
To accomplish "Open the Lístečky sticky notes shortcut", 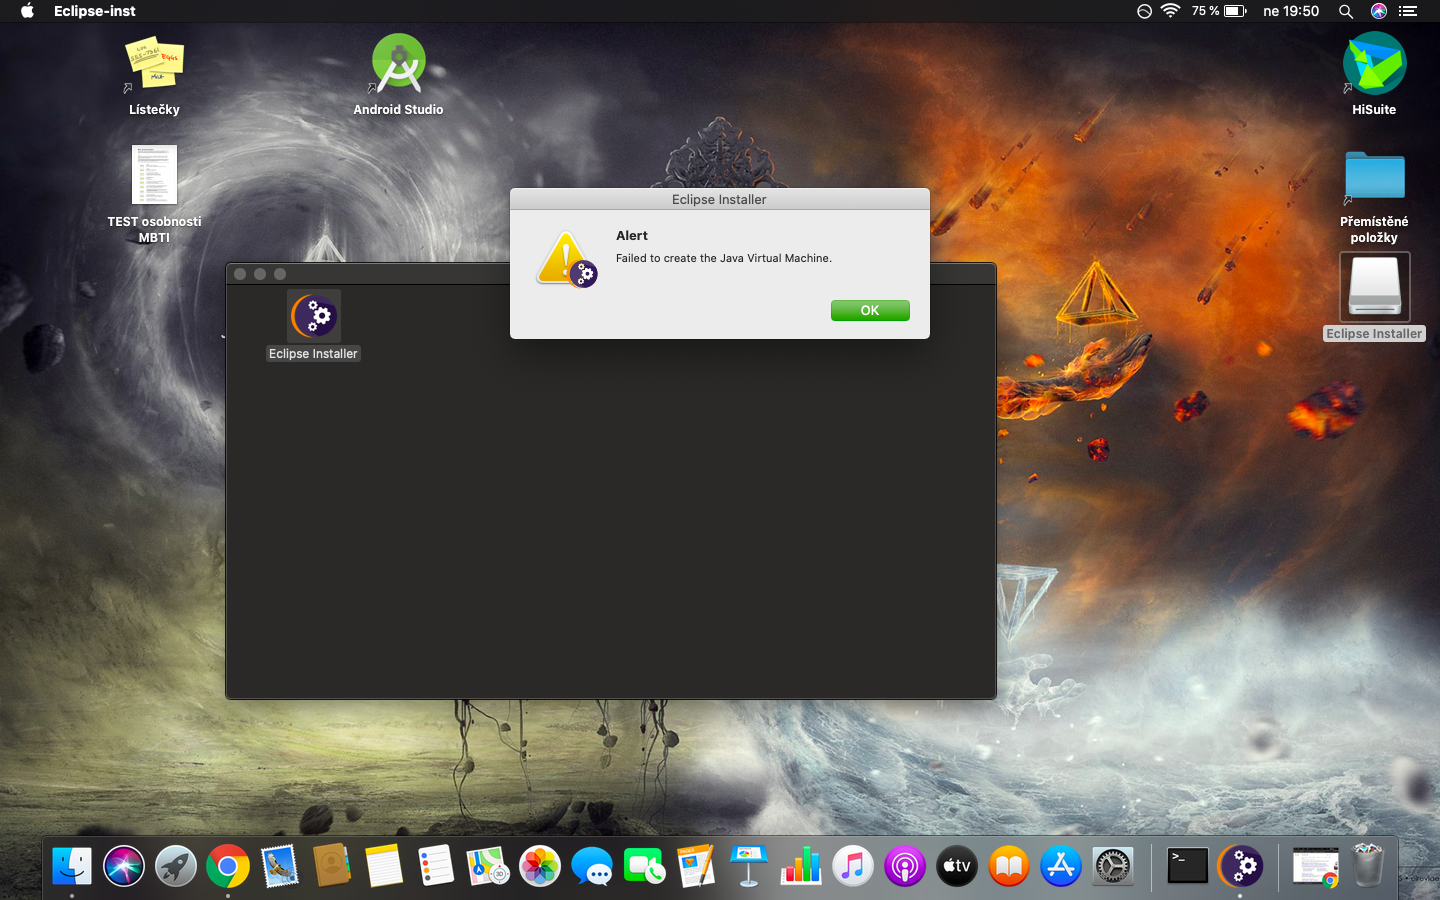I will click(x=154, y=64).
